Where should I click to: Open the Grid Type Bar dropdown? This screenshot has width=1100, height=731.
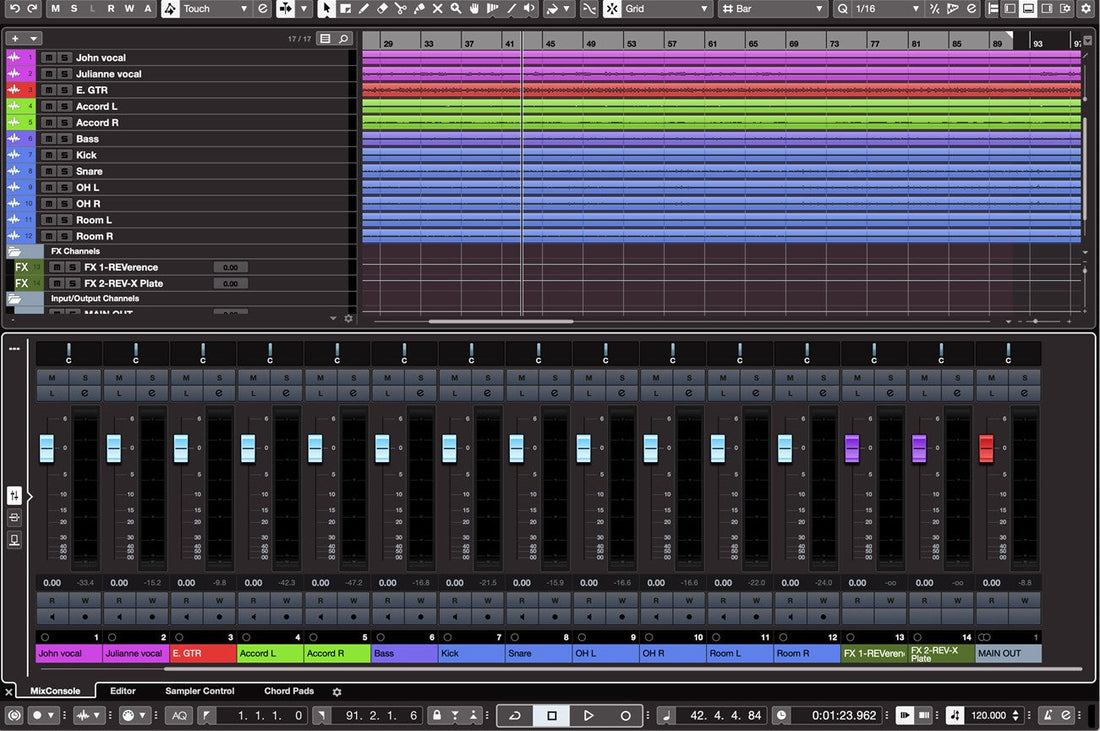point(775,9)
